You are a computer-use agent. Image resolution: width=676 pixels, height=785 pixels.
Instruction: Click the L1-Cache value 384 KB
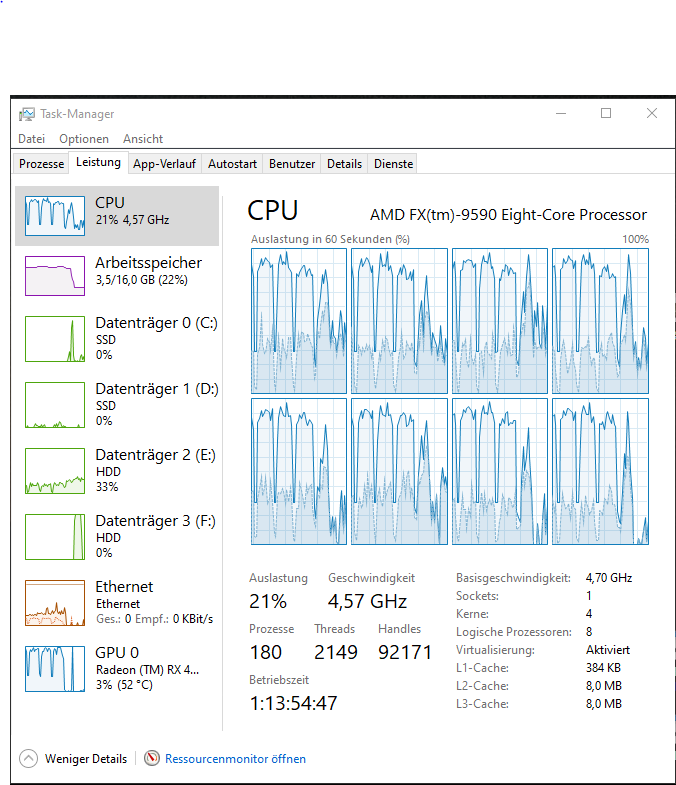[603, 668]
